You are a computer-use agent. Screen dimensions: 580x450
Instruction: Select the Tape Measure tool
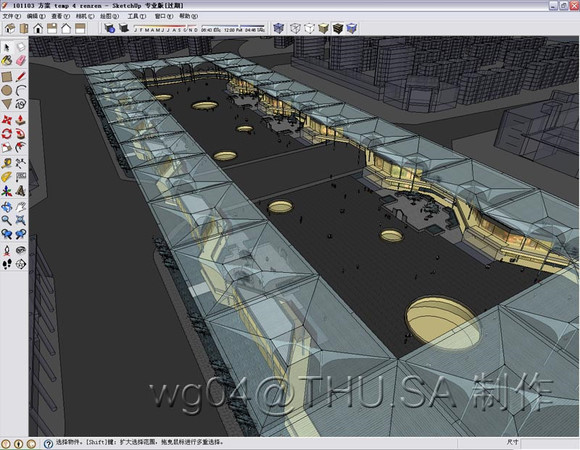point(7,163)
